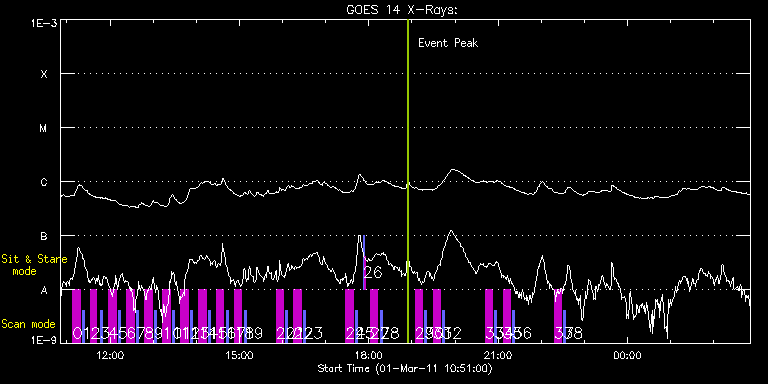Click the "C" flare class axis label
The height and width of the screenshot is (384, 768).
pyautogui.click(x=44, y=182)
